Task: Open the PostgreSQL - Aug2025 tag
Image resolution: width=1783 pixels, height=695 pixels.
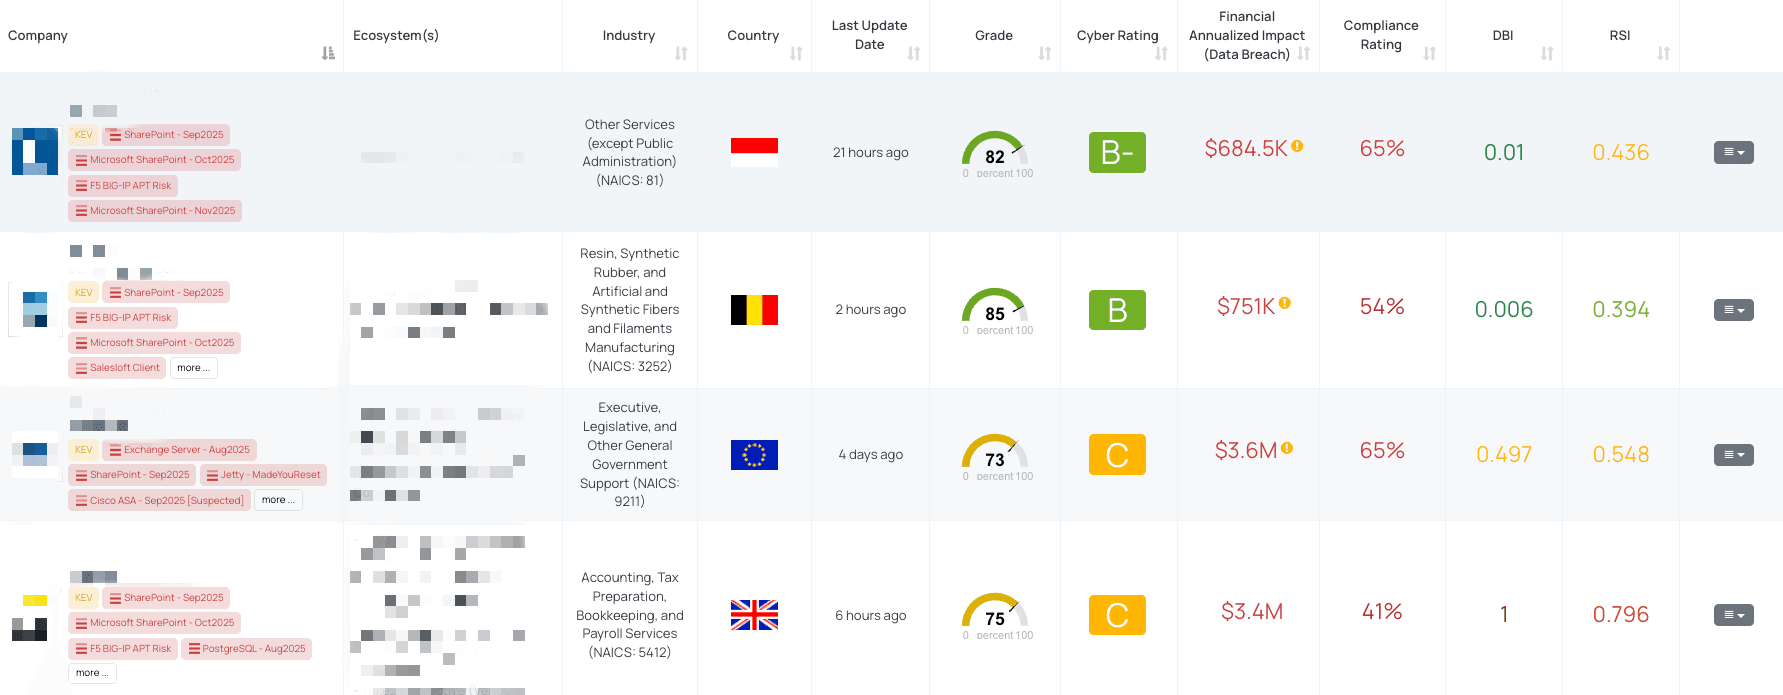Action: click(x=247, y=649)
